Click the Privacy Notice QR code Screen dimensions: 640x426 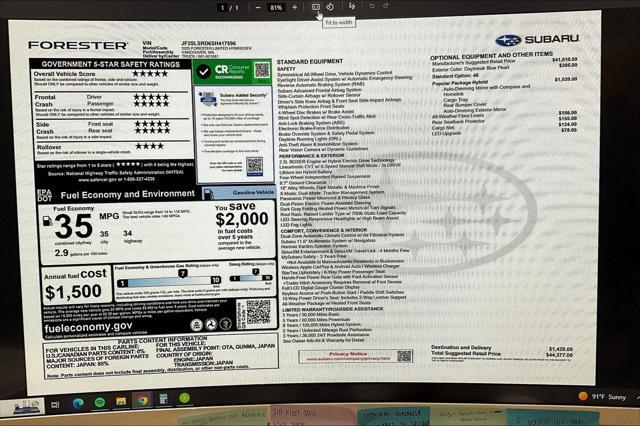tap(404, 356)
